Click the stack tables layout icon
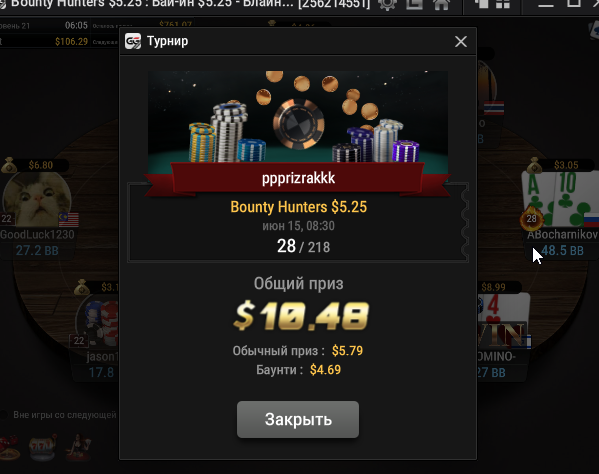 coord(482,4)
